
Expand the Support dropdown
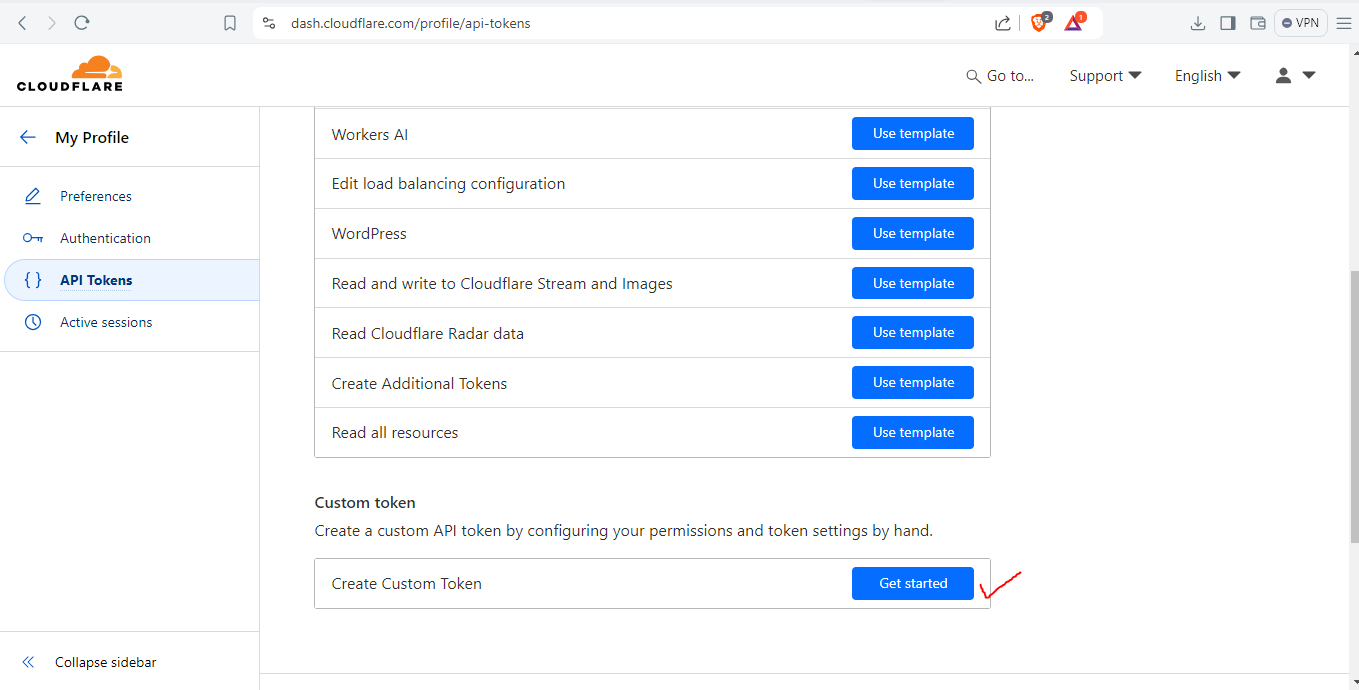(x=1105, y=76)
